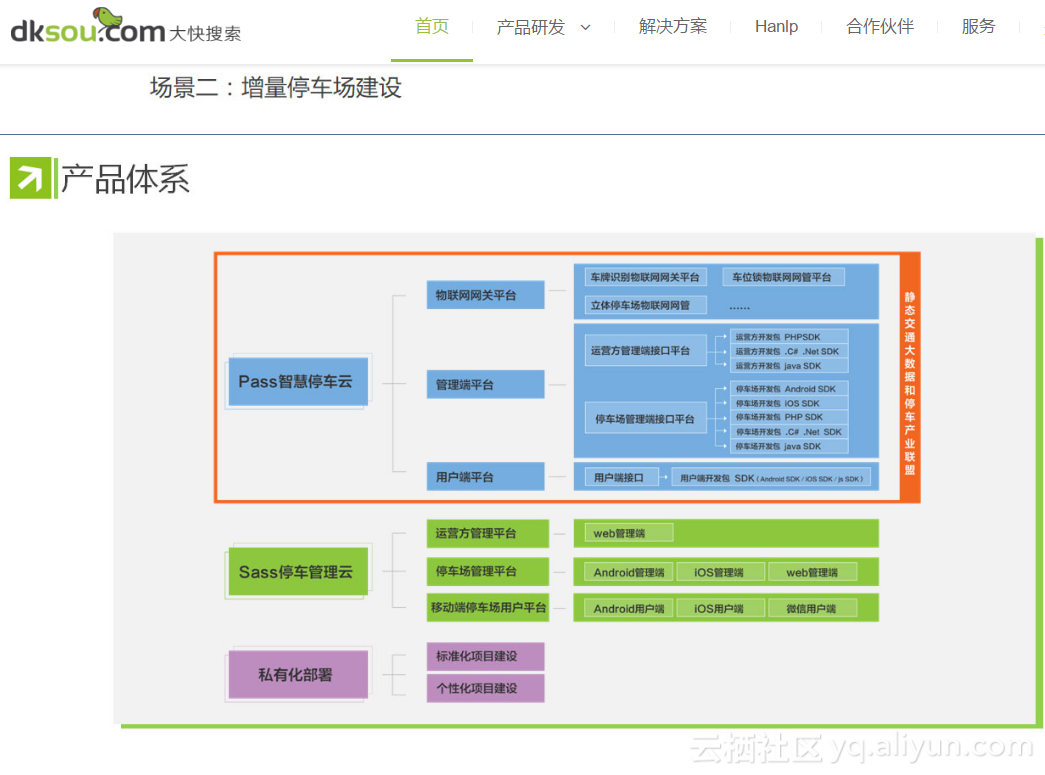Click 车位锁物联网网管平台 label

pos(782,277)
